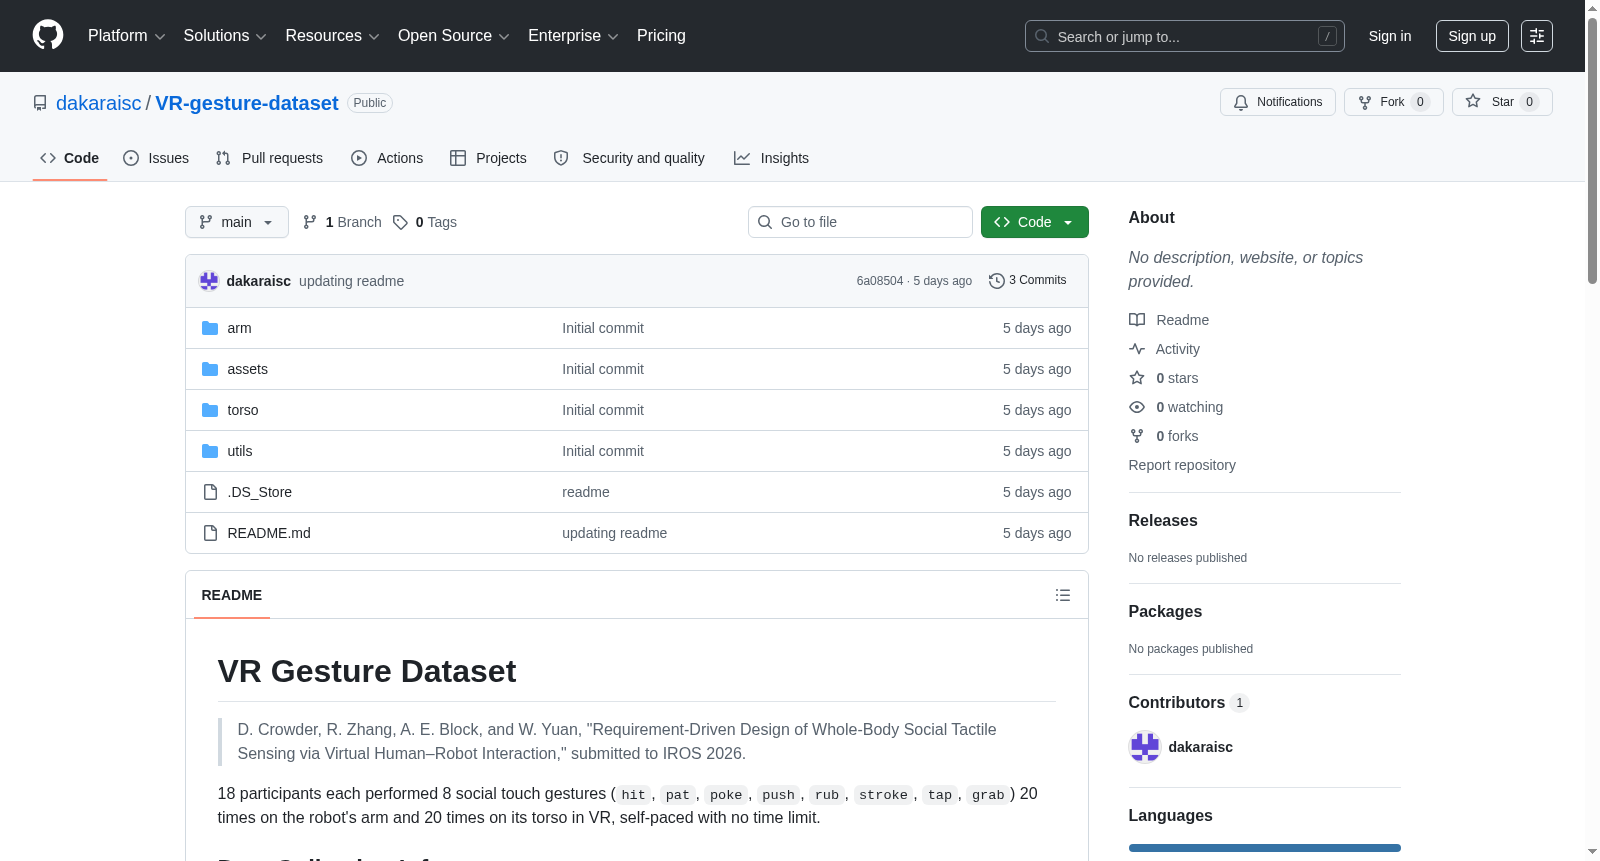Open the VR-gesture-dataset repository link
Screen dimensions: 1600x861
point(247,103)
